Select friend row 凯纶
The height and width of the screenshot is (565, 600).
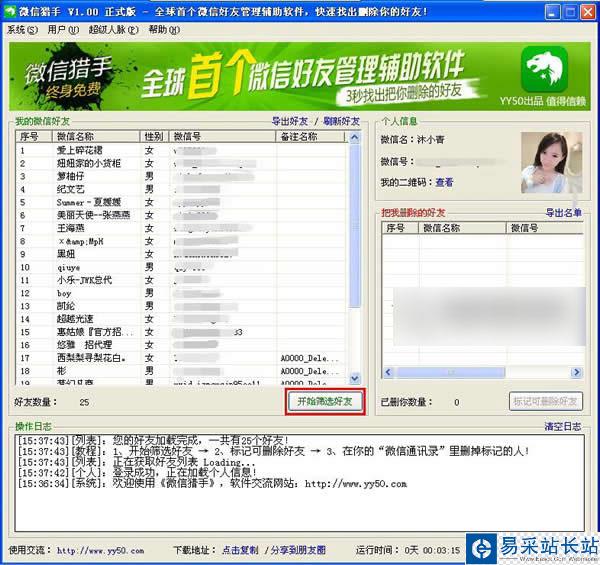(x=181, y=306)
